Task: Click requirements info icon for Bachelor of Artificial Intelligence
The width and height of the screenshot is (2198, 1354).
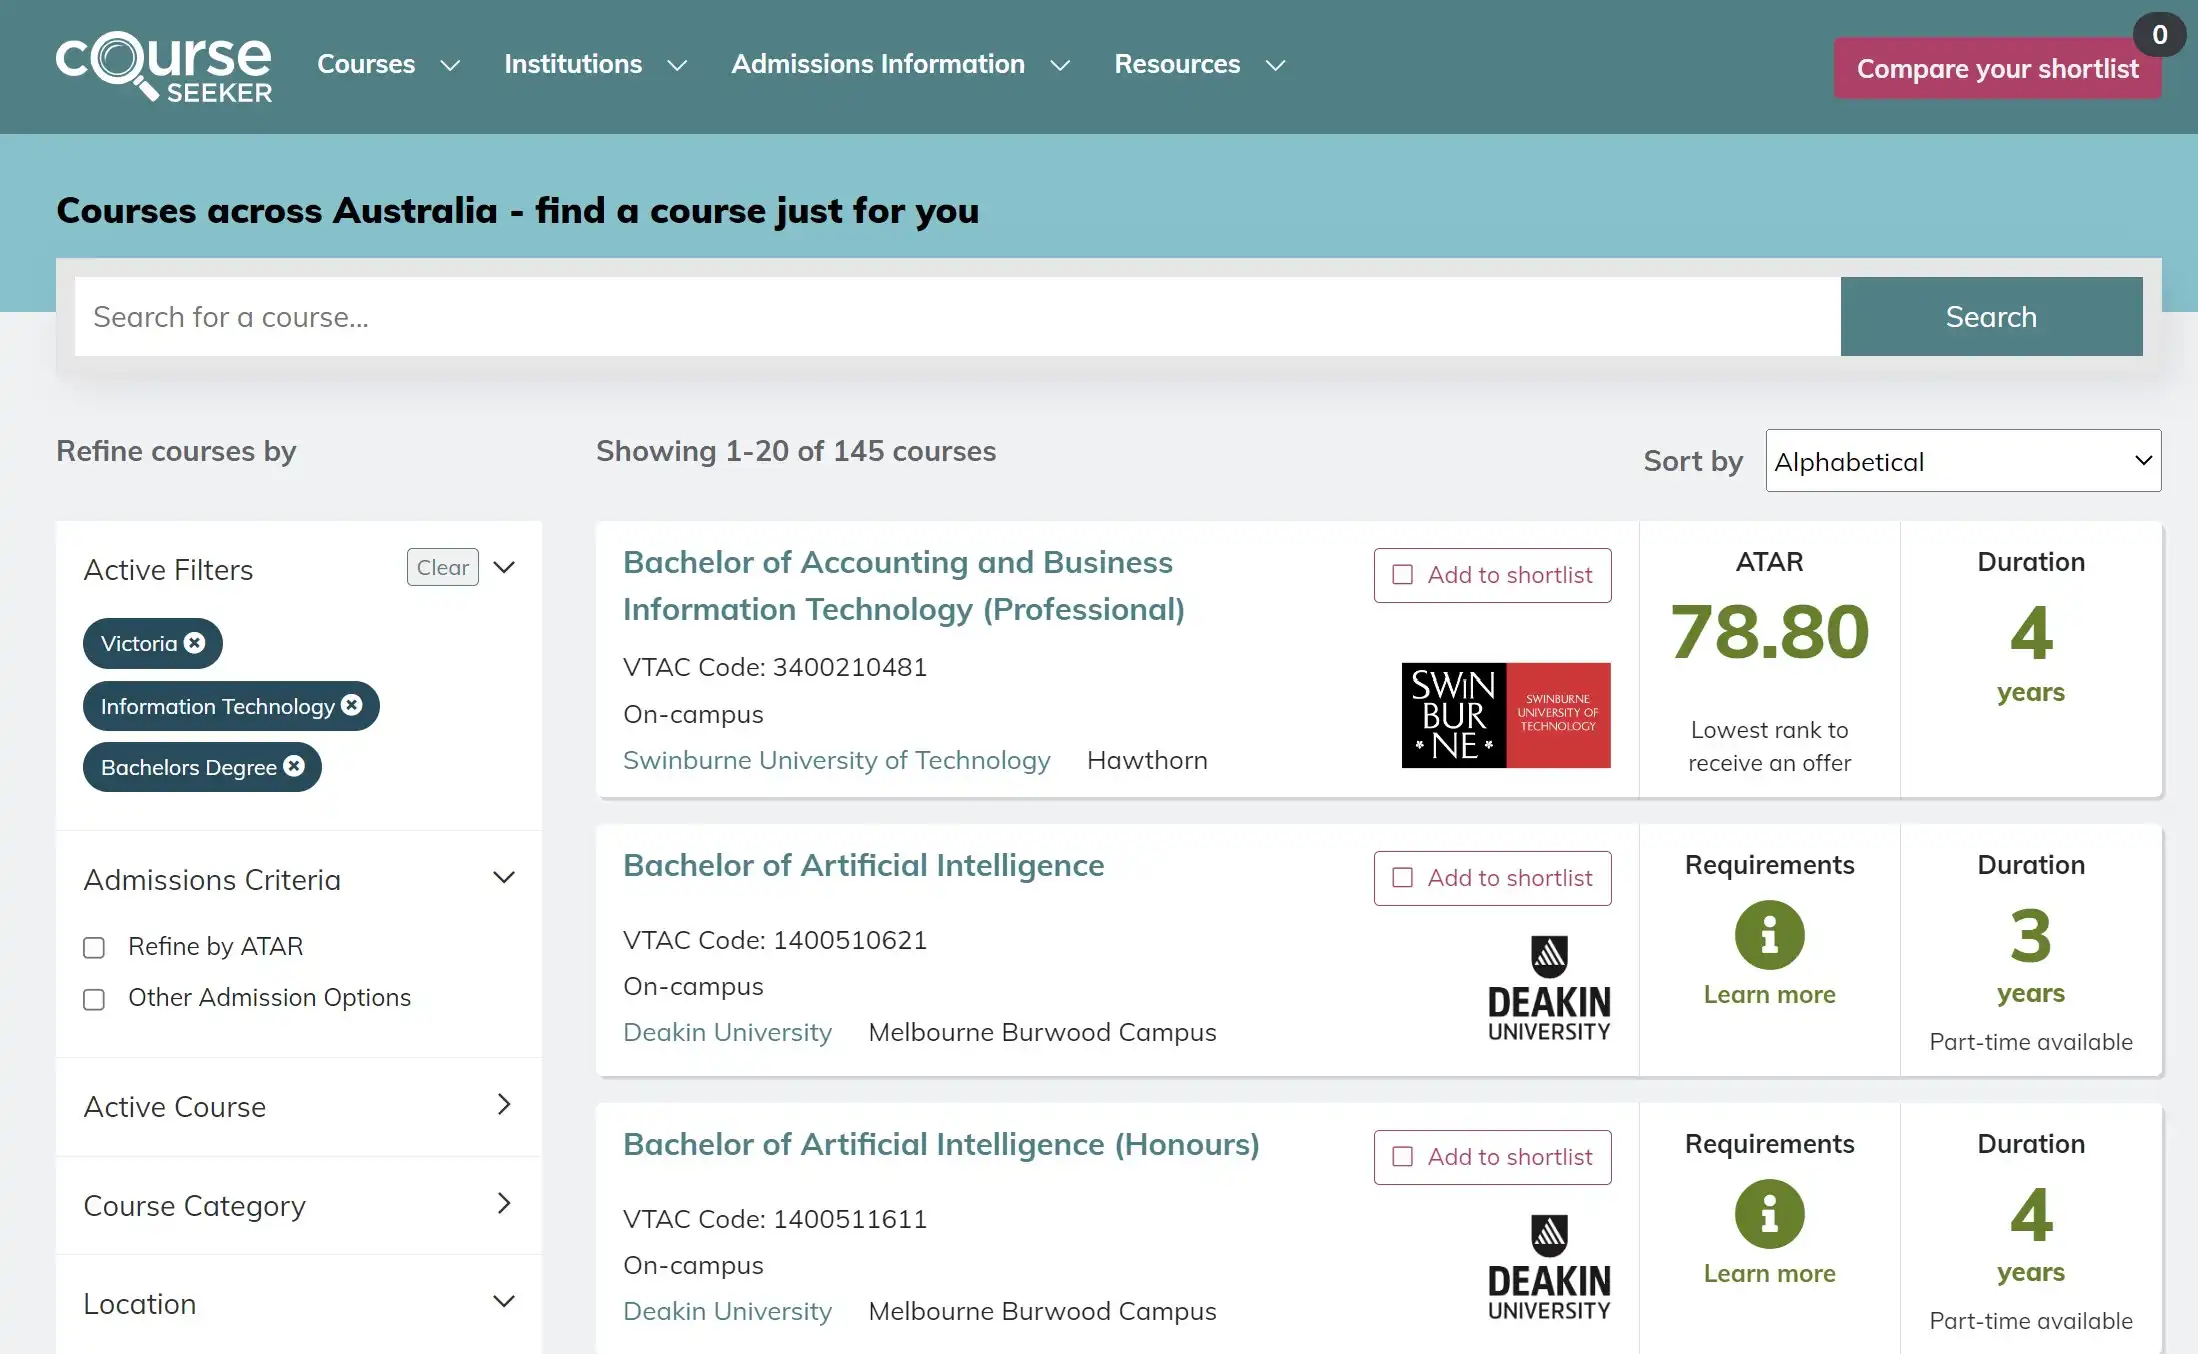Action: tap(1769, 935)
